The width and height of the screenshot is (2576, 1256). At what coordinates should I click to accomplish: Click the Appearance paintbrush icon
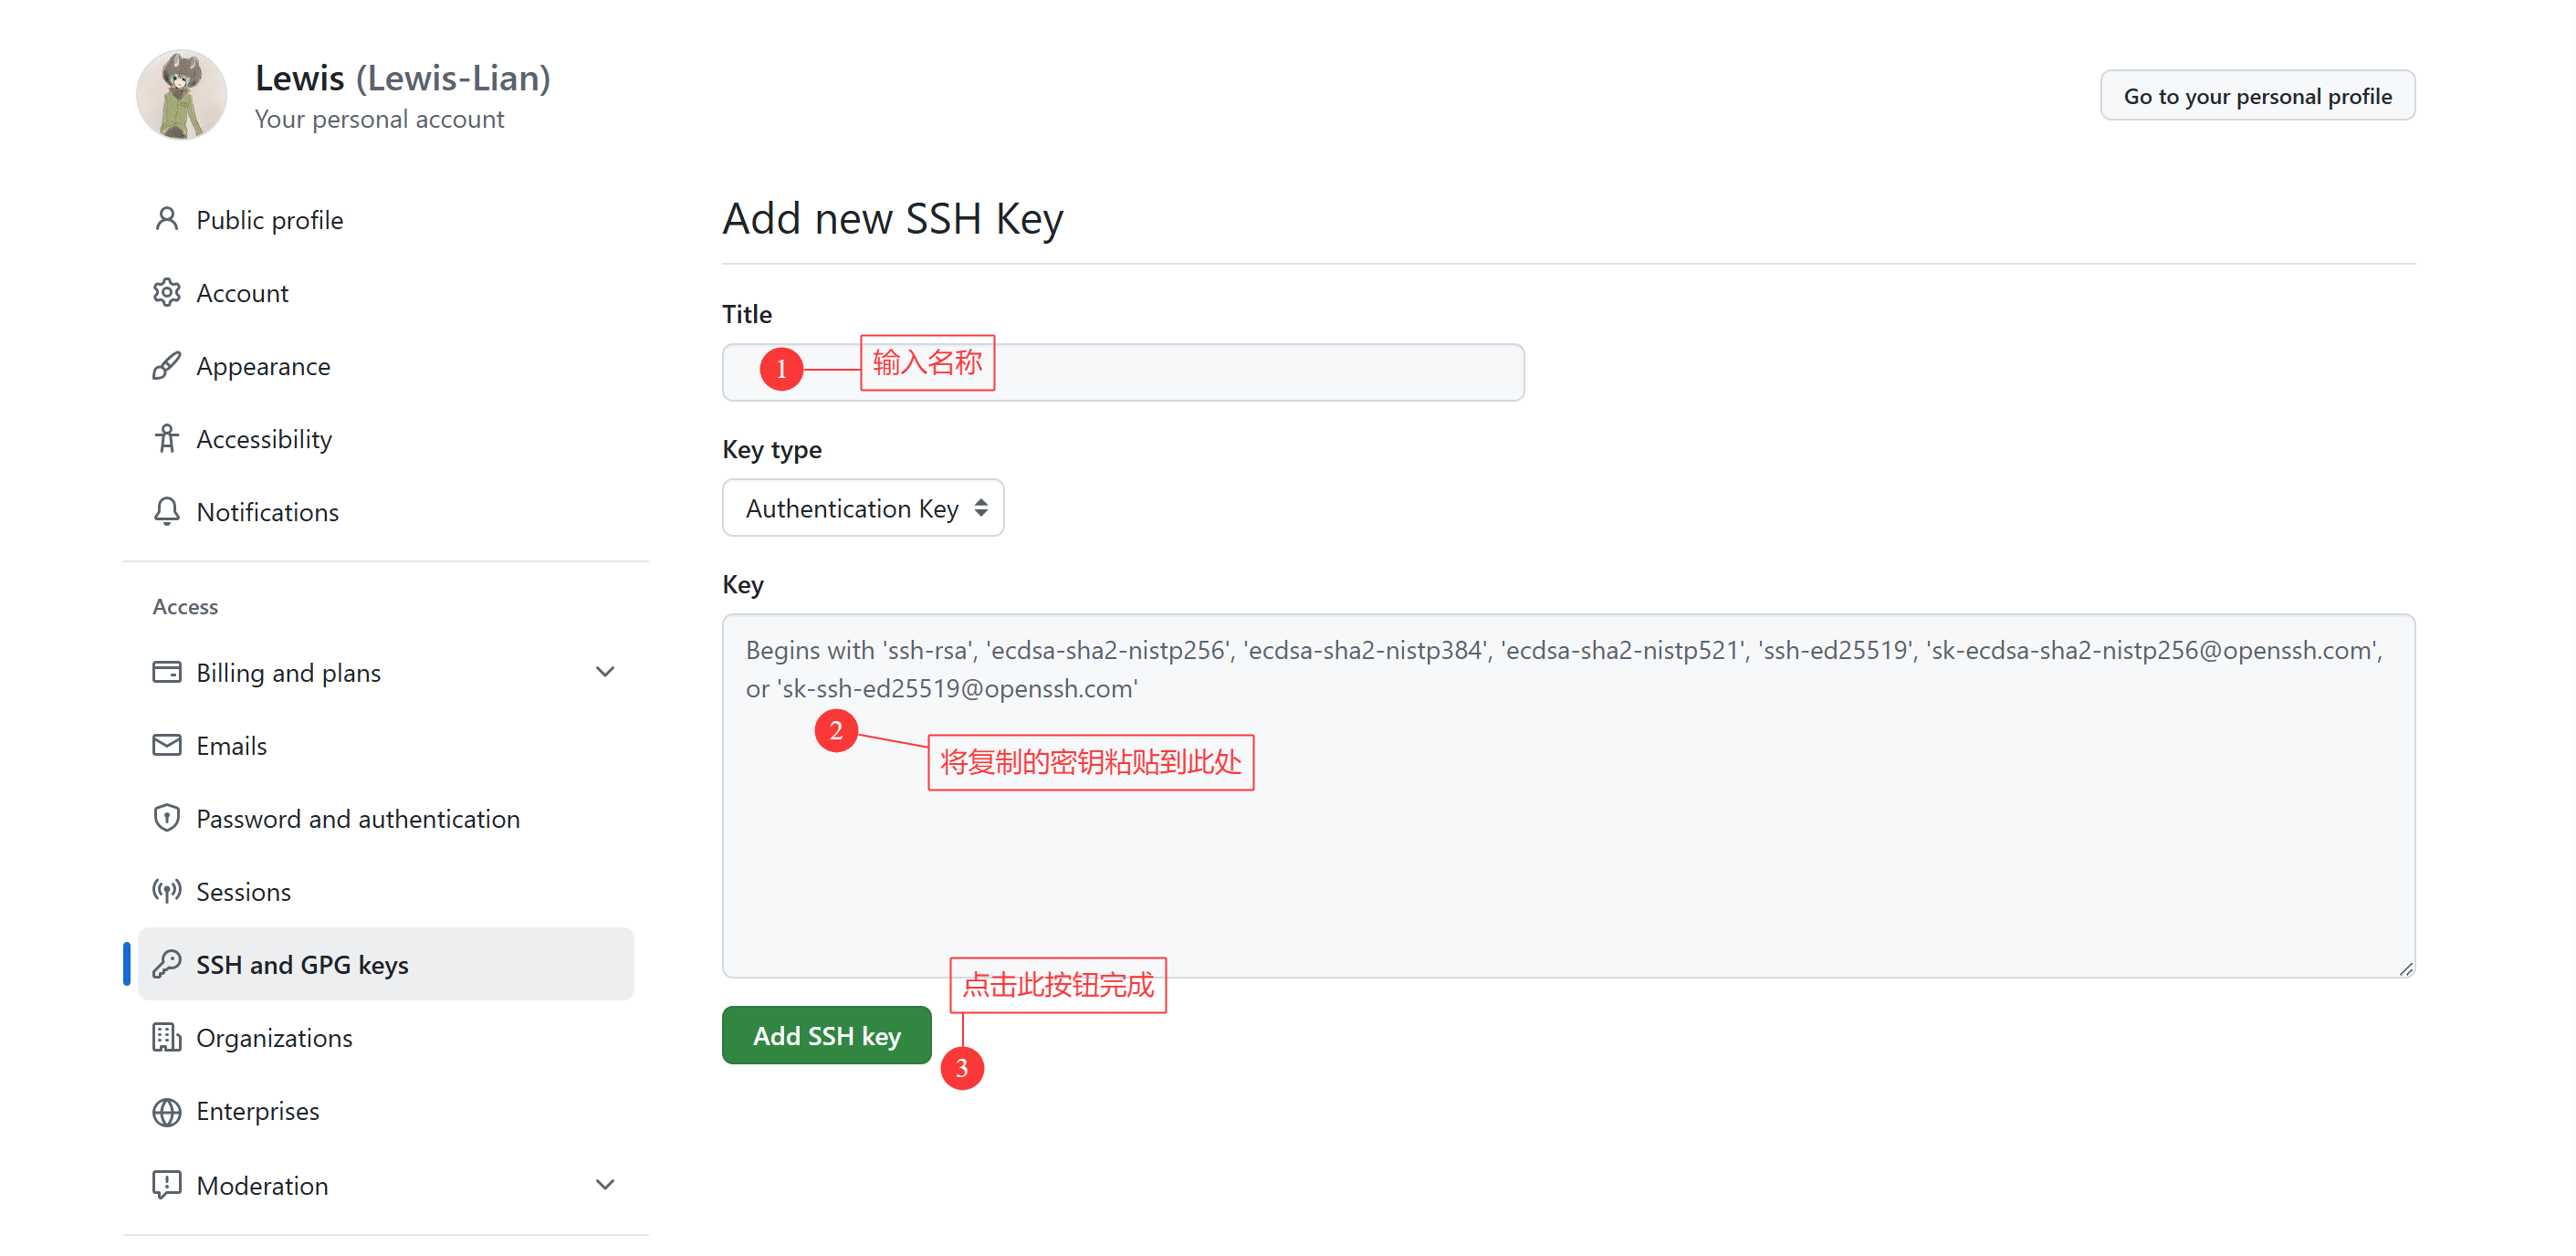tap(166, 365)
